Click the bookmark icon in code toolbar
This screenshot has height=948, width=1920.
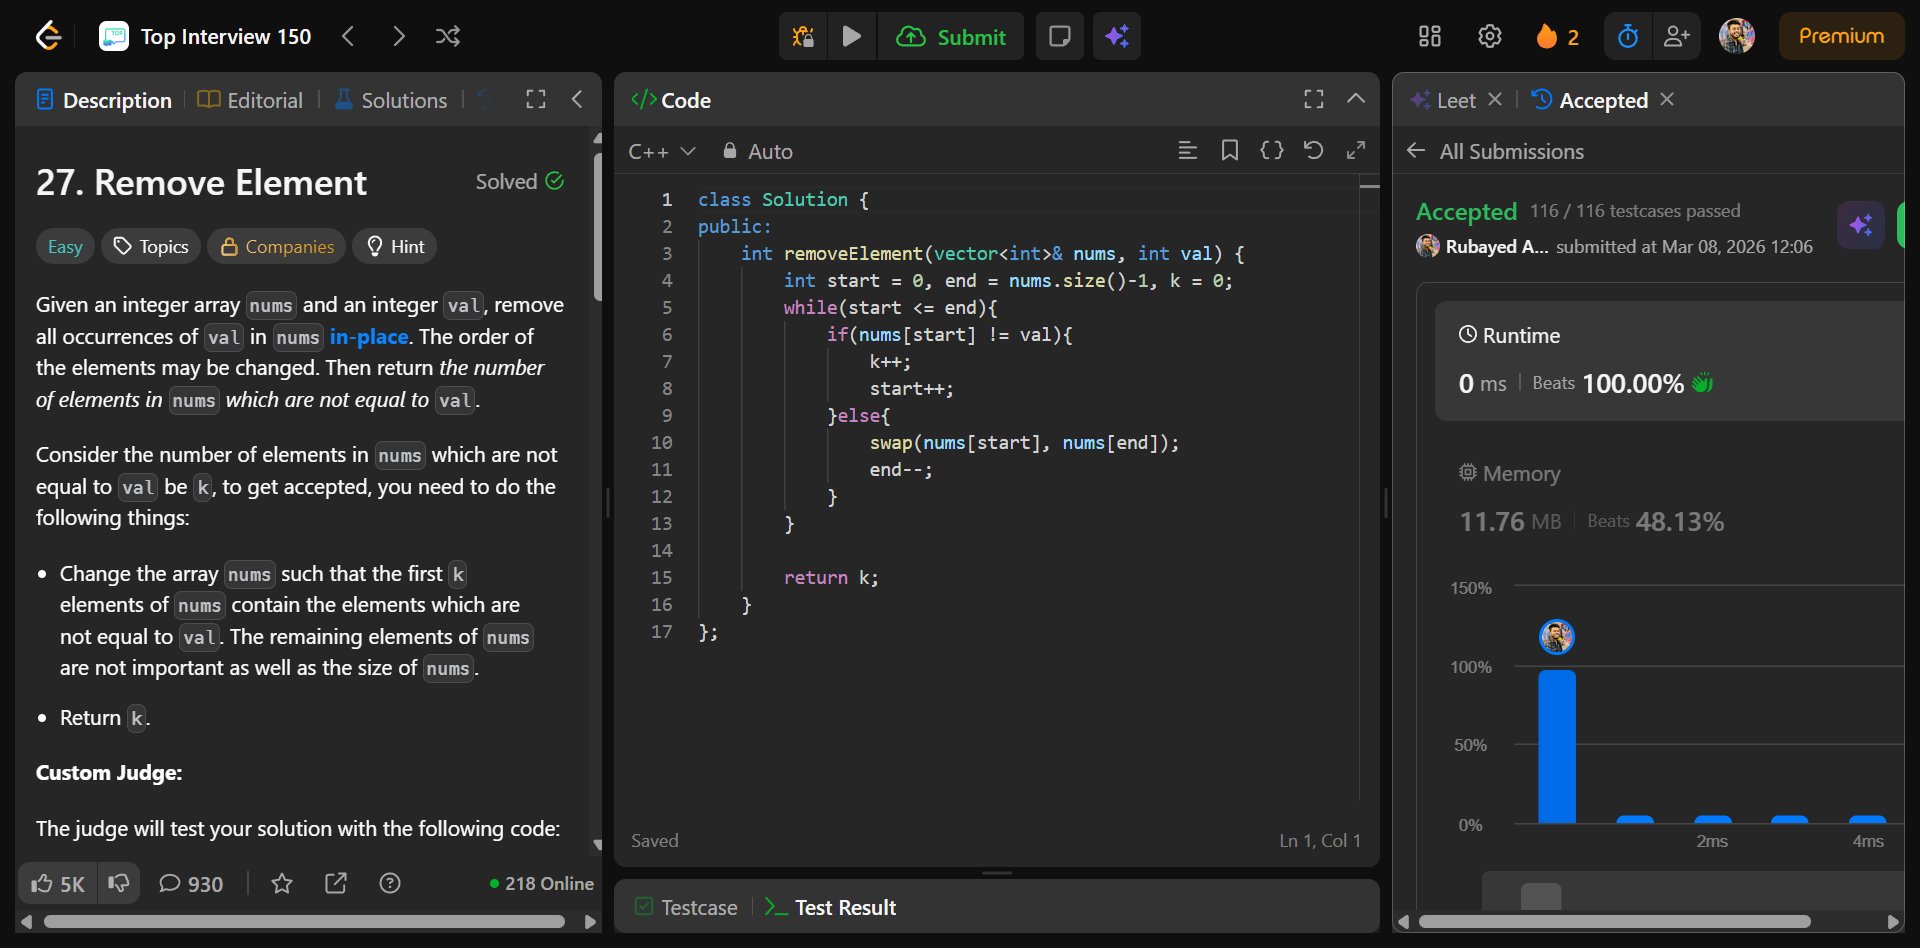coord(1229,151)
